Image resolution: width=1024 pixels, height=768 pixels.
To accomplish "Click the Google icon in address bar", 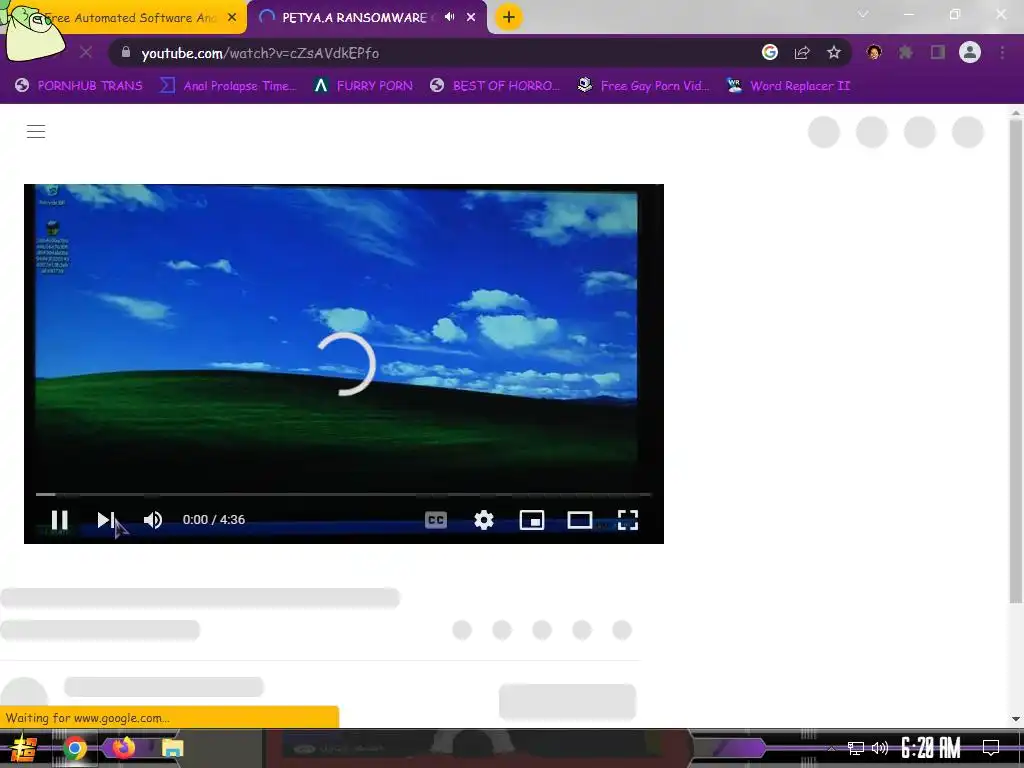I will pyautogui.click(x=769, y=52).
